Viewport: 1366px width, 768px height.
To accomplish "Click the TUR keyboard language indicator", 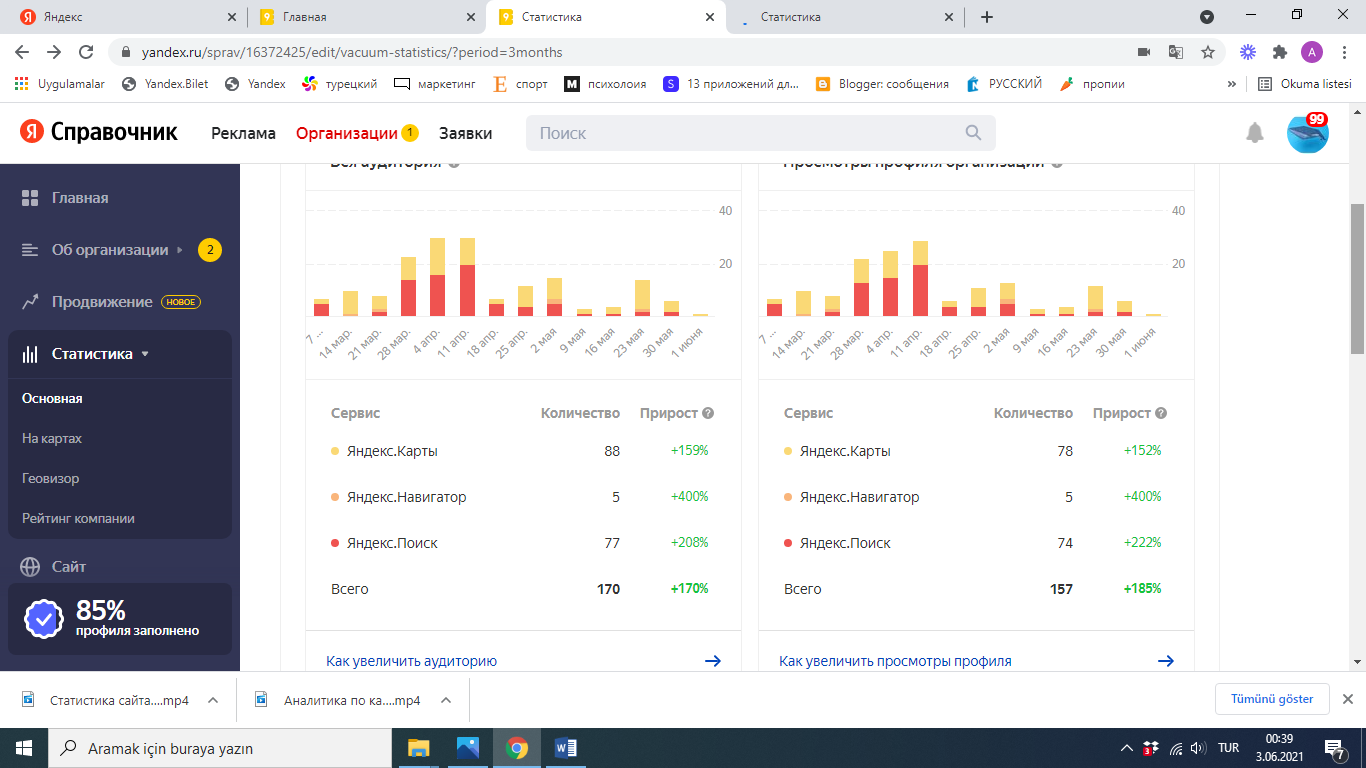I will (1229, 748).
